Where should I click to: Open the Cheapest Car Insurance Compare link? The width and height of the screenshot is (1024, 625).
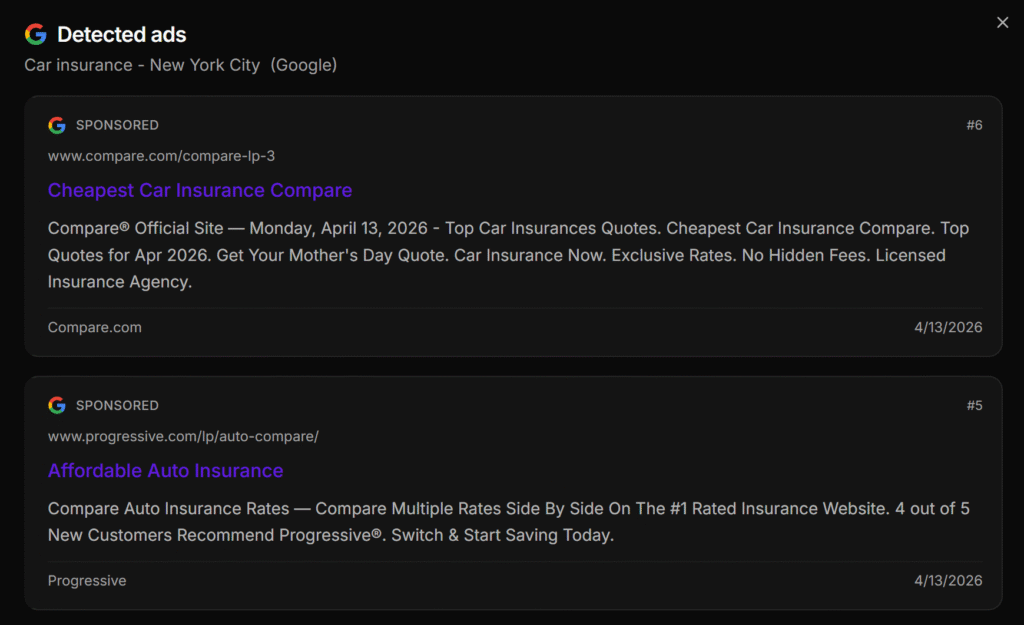point(200,190)
